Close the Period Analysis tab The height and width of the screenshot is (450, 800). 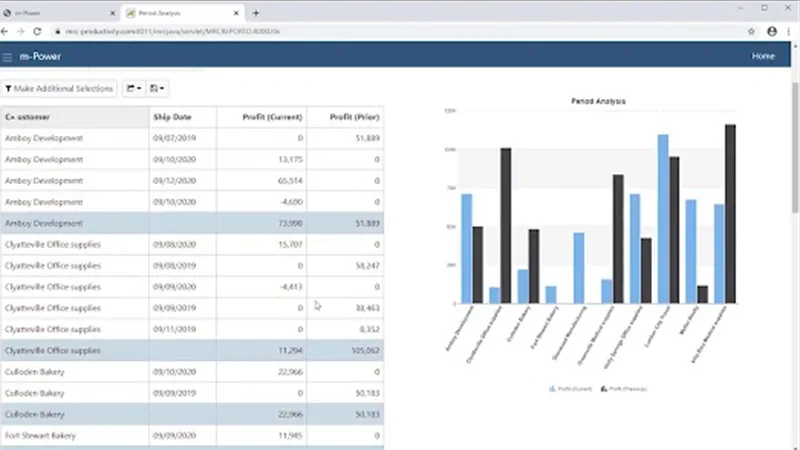coord(236,13)
